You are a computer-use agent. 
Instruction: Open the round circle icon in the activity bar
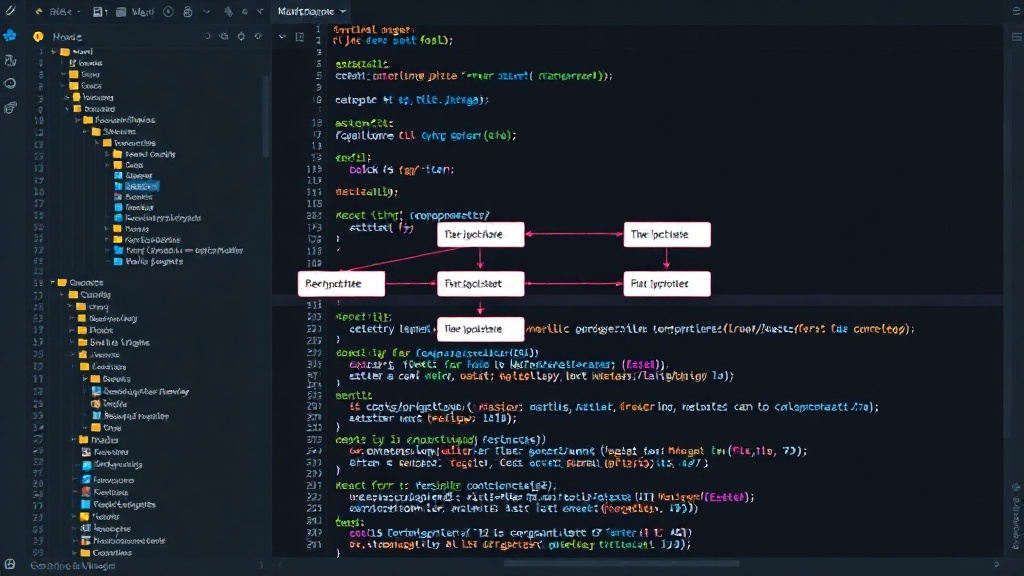pos(10,84)
